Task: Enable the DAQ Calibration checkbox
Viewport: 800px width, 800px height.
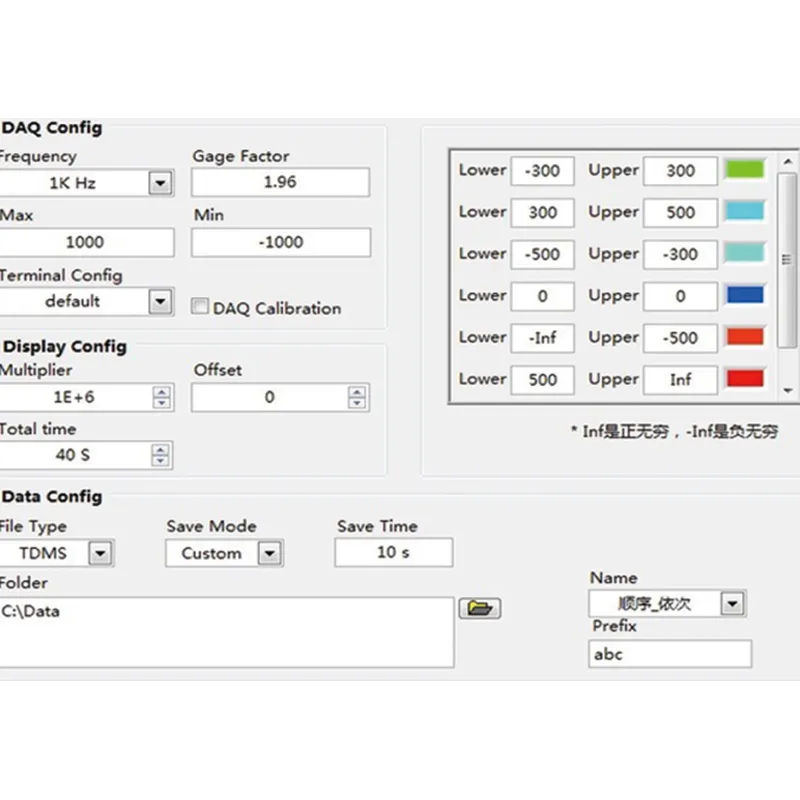Action: (x=199, y=306)
